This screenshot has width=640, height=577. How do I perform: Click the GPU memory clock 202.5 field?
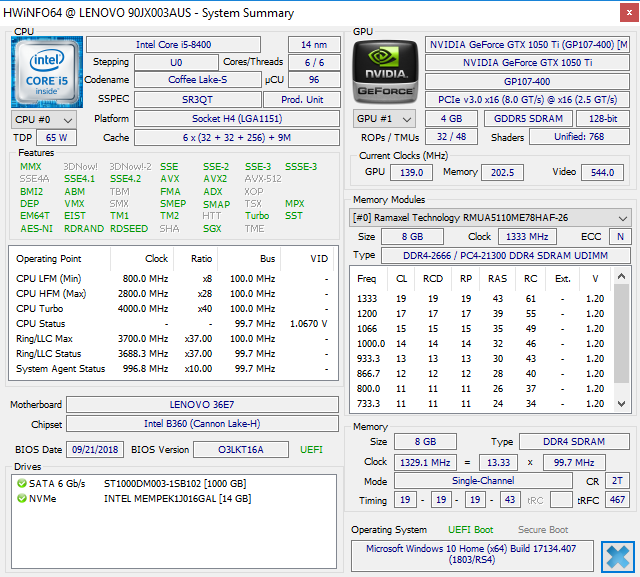point(502,173)
